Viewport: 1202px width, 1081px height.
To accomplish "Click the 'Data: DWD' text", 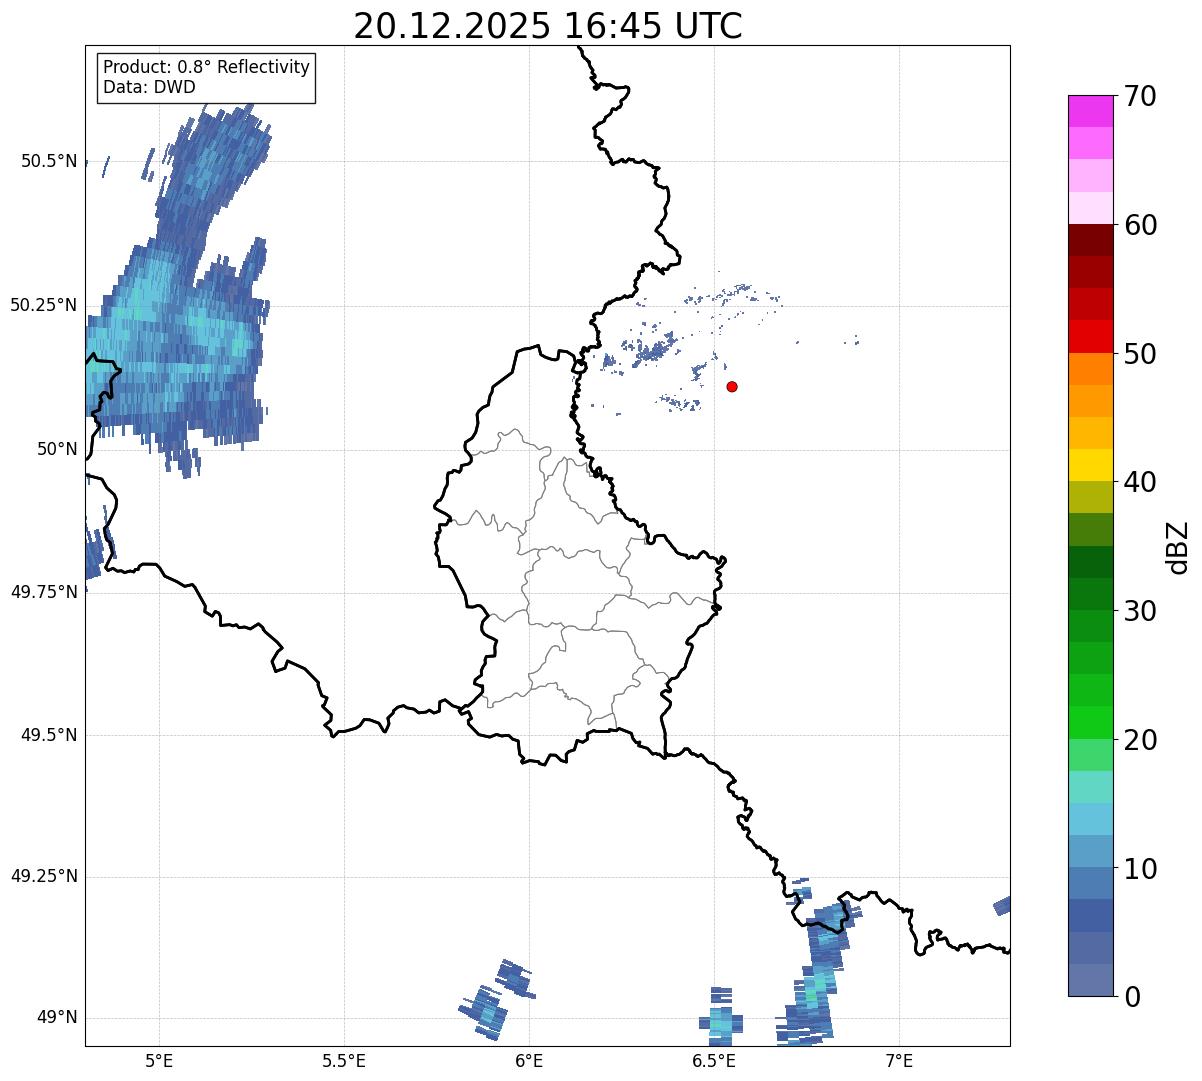I will click(149, 87).
